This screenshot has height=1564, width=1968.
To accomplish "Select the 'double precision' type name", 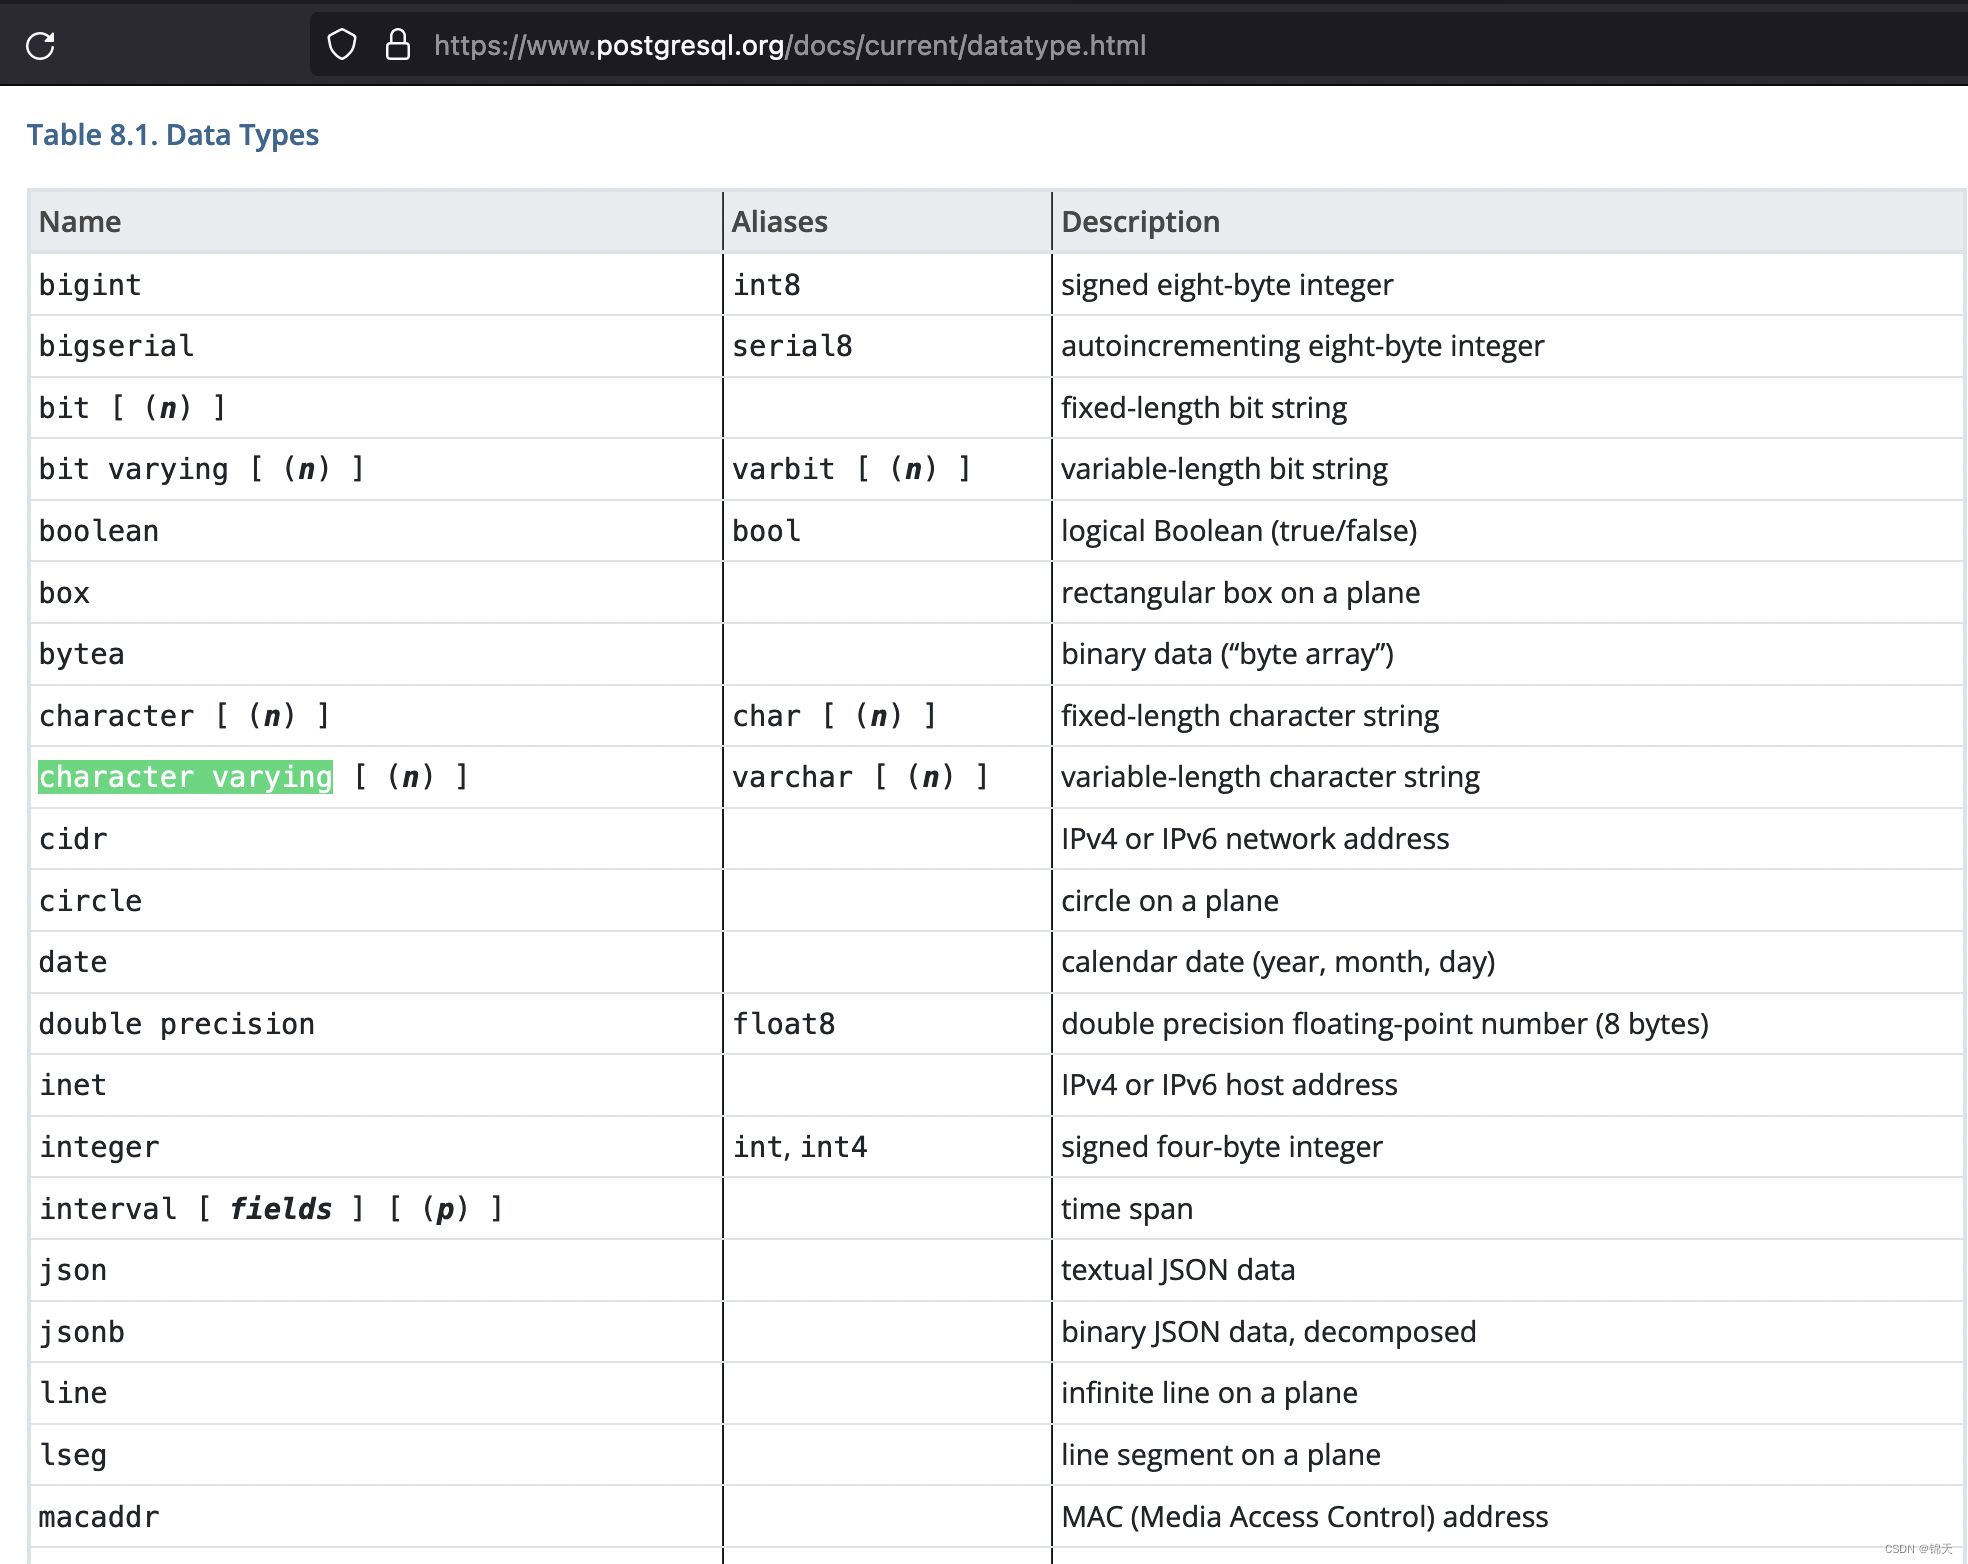I will 176,1023.
